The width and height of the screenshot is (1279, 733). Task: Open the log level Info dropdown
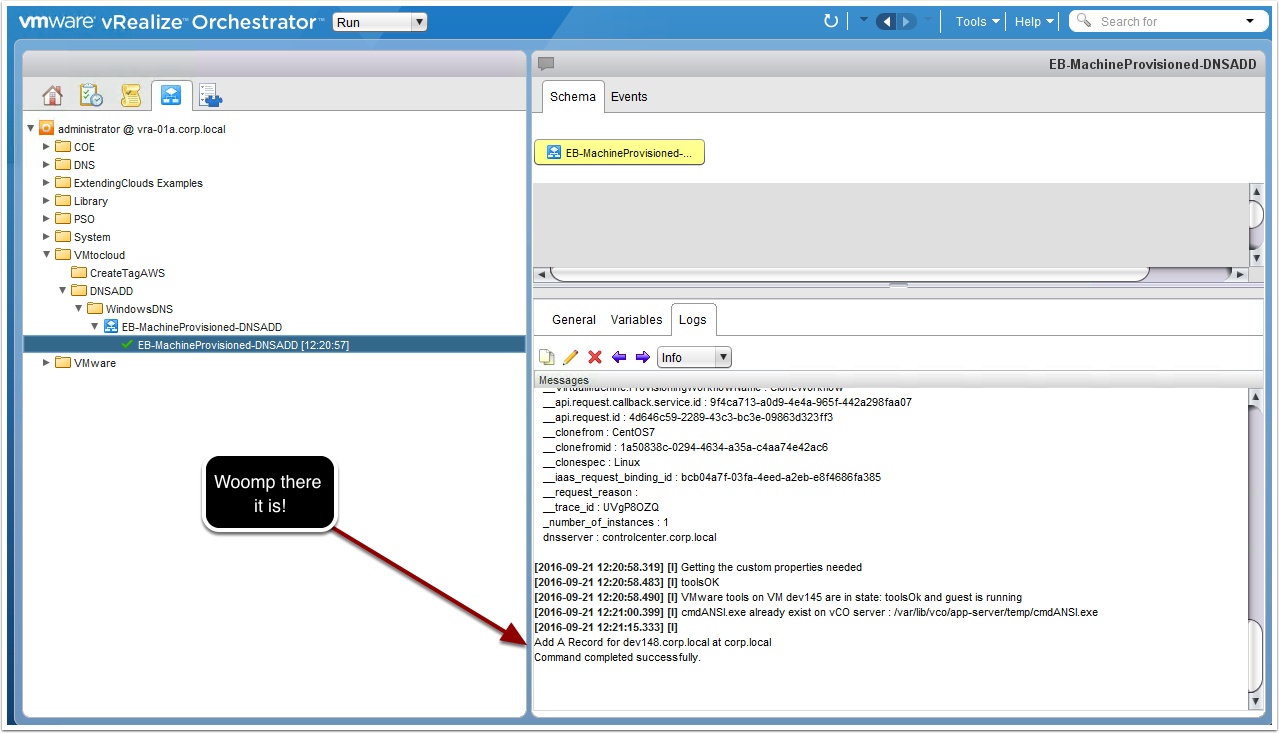point(694,357)
